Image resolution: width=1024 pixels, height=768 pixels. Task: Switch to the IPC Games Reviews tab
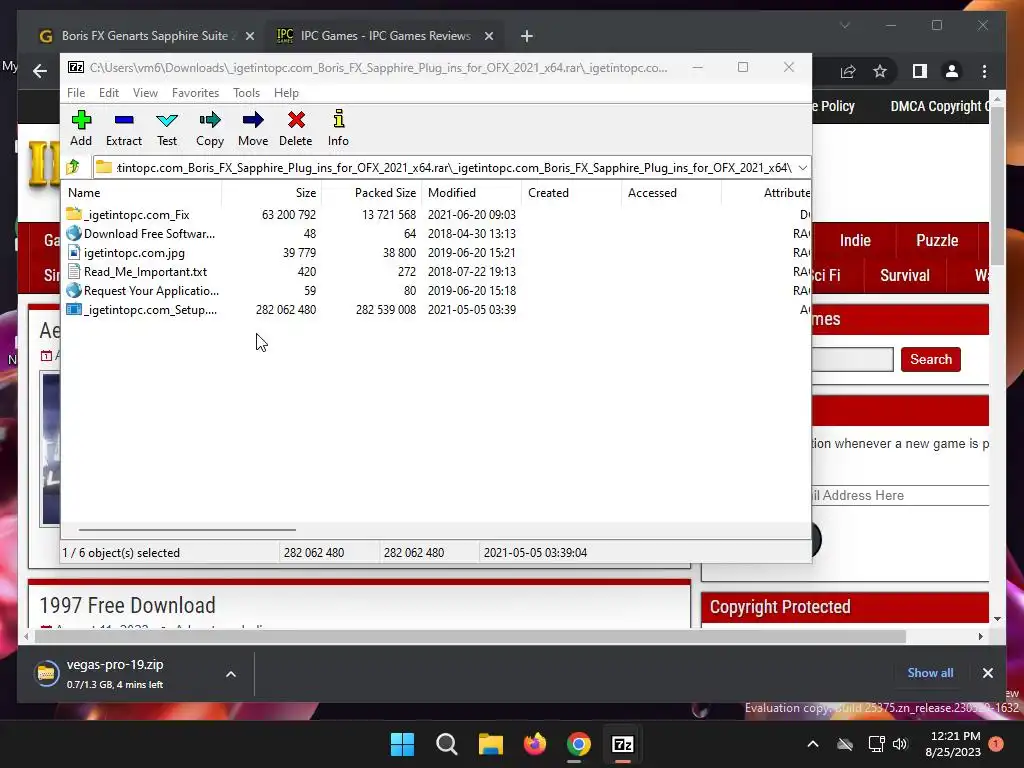[385, 36]
